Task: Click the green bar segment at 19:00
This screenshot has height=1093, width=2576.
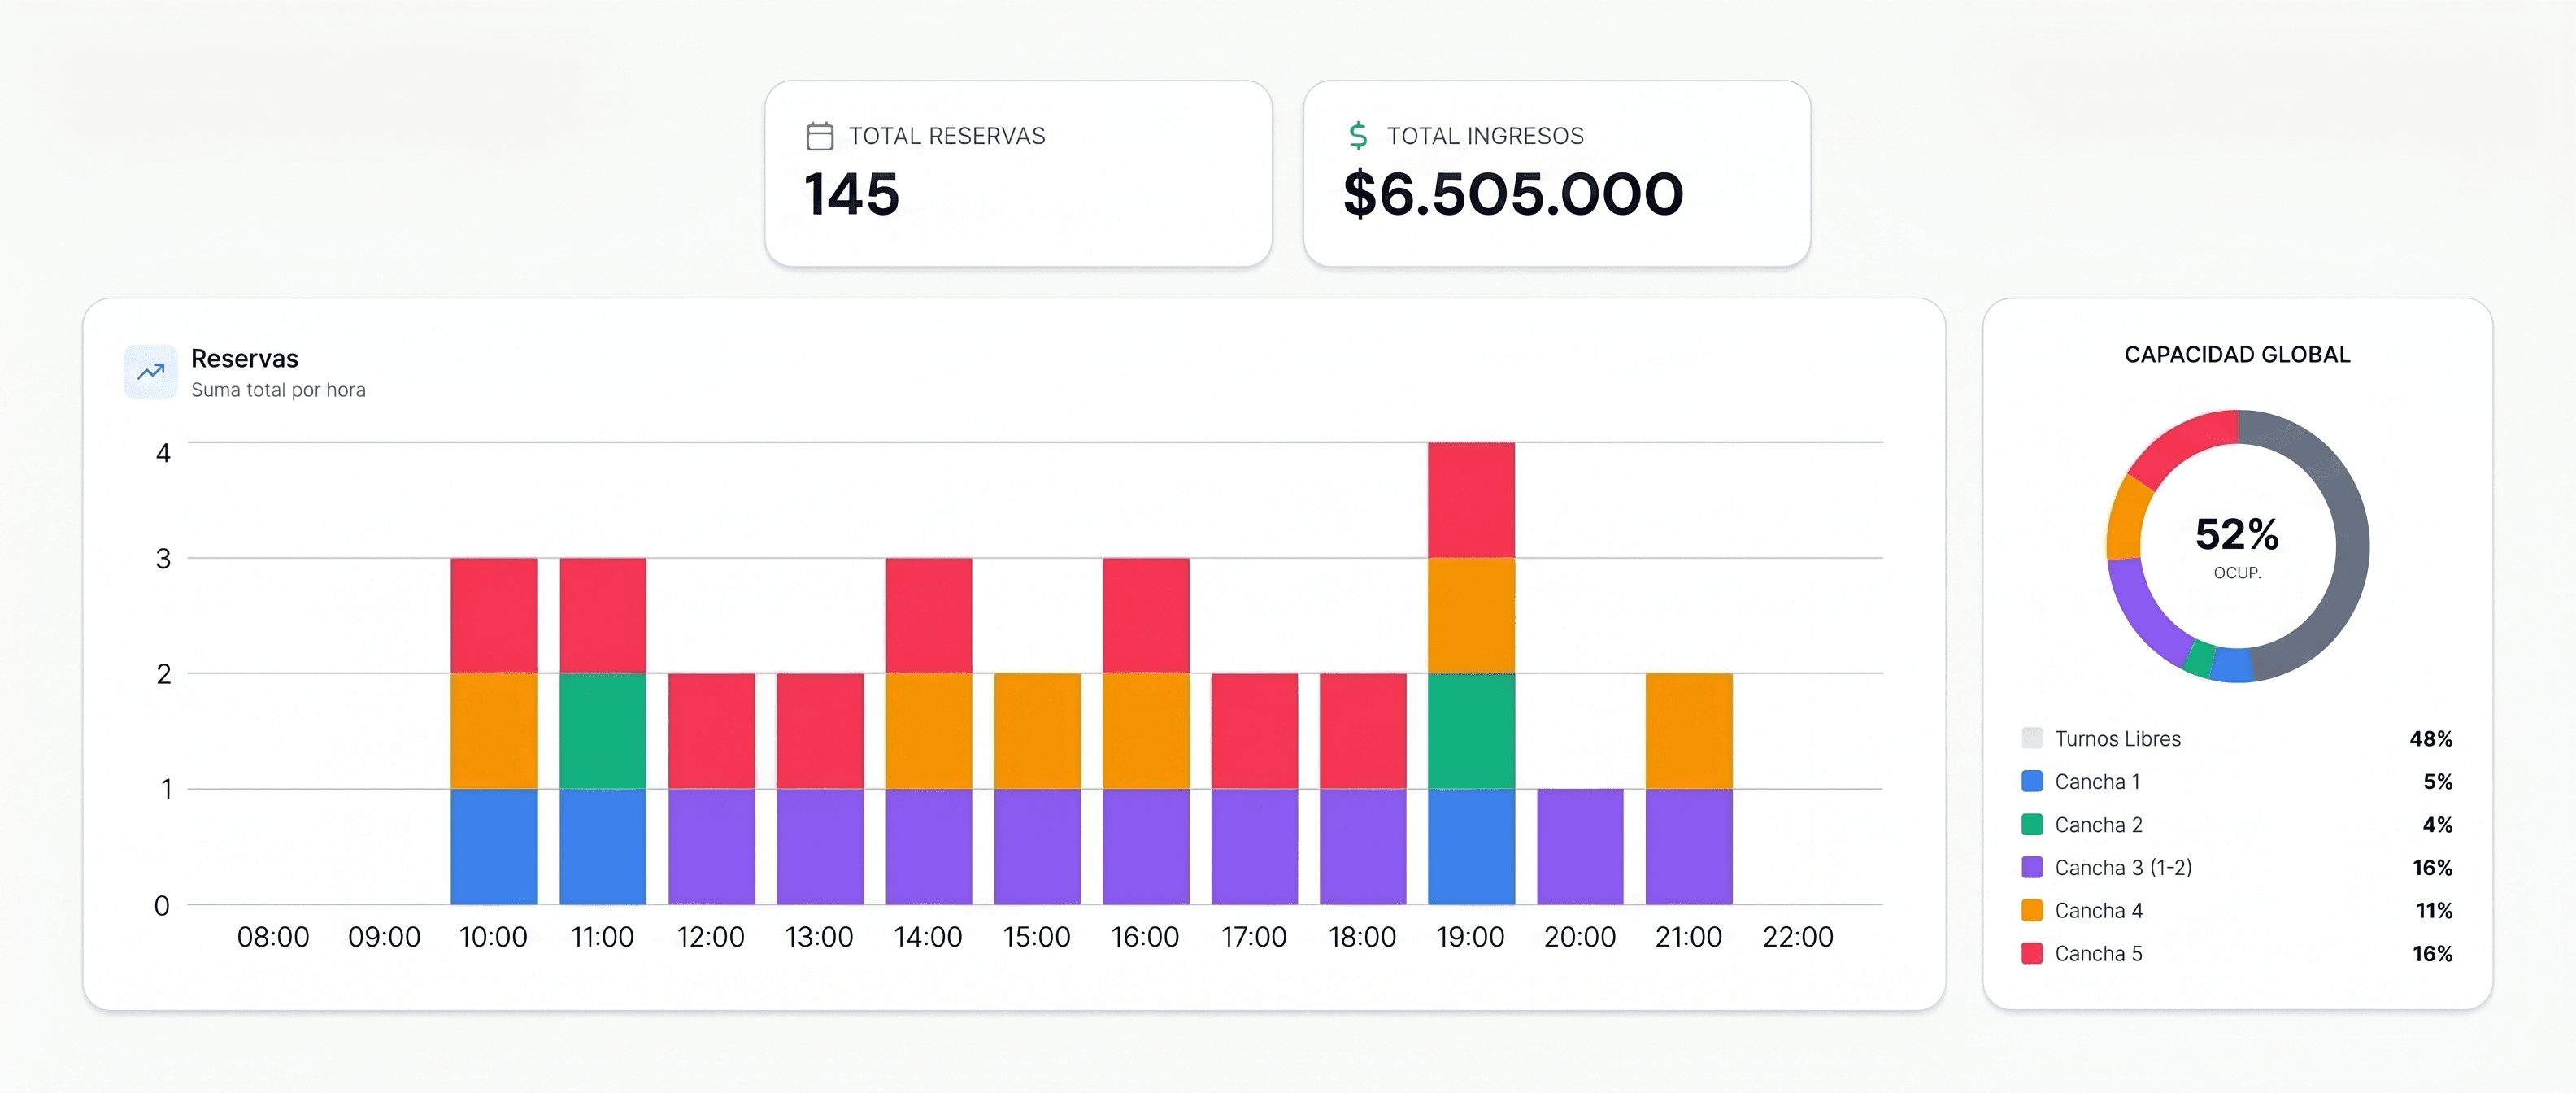Action: click(1471, 731)
